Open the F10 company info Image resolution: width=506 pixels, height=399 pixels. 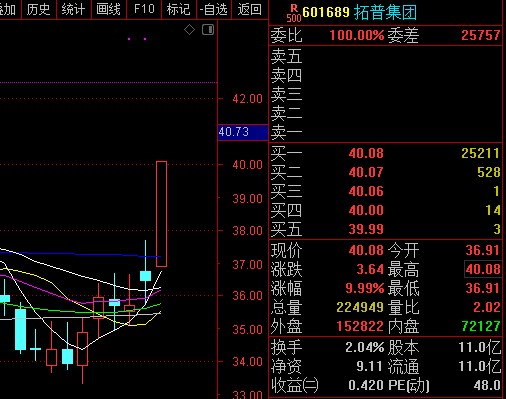tap(144, 9)
